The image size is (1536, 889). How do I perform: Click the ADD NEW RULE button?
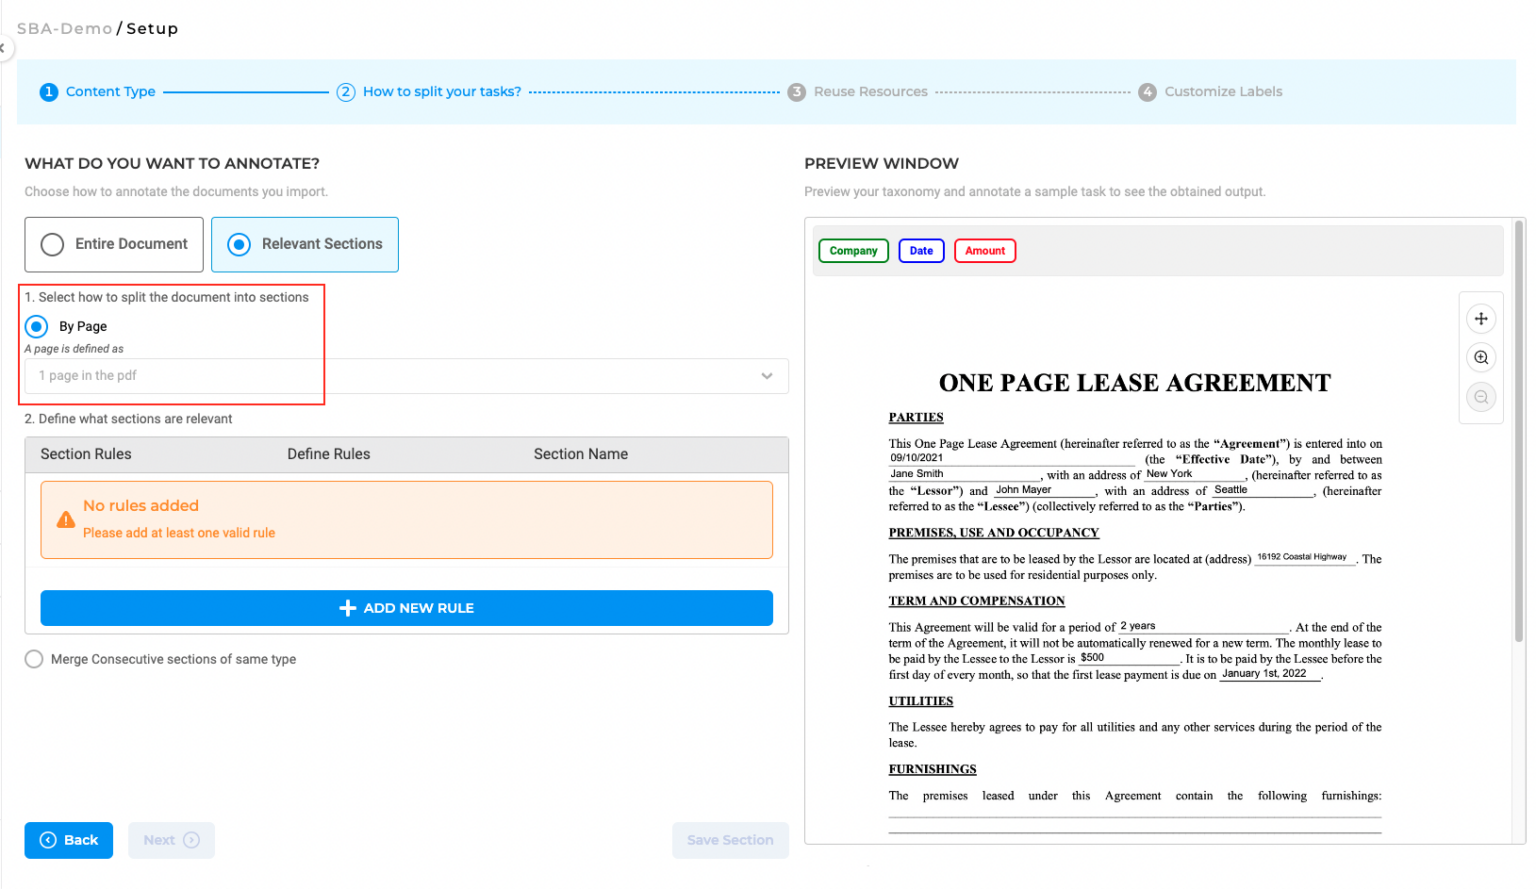406,608
